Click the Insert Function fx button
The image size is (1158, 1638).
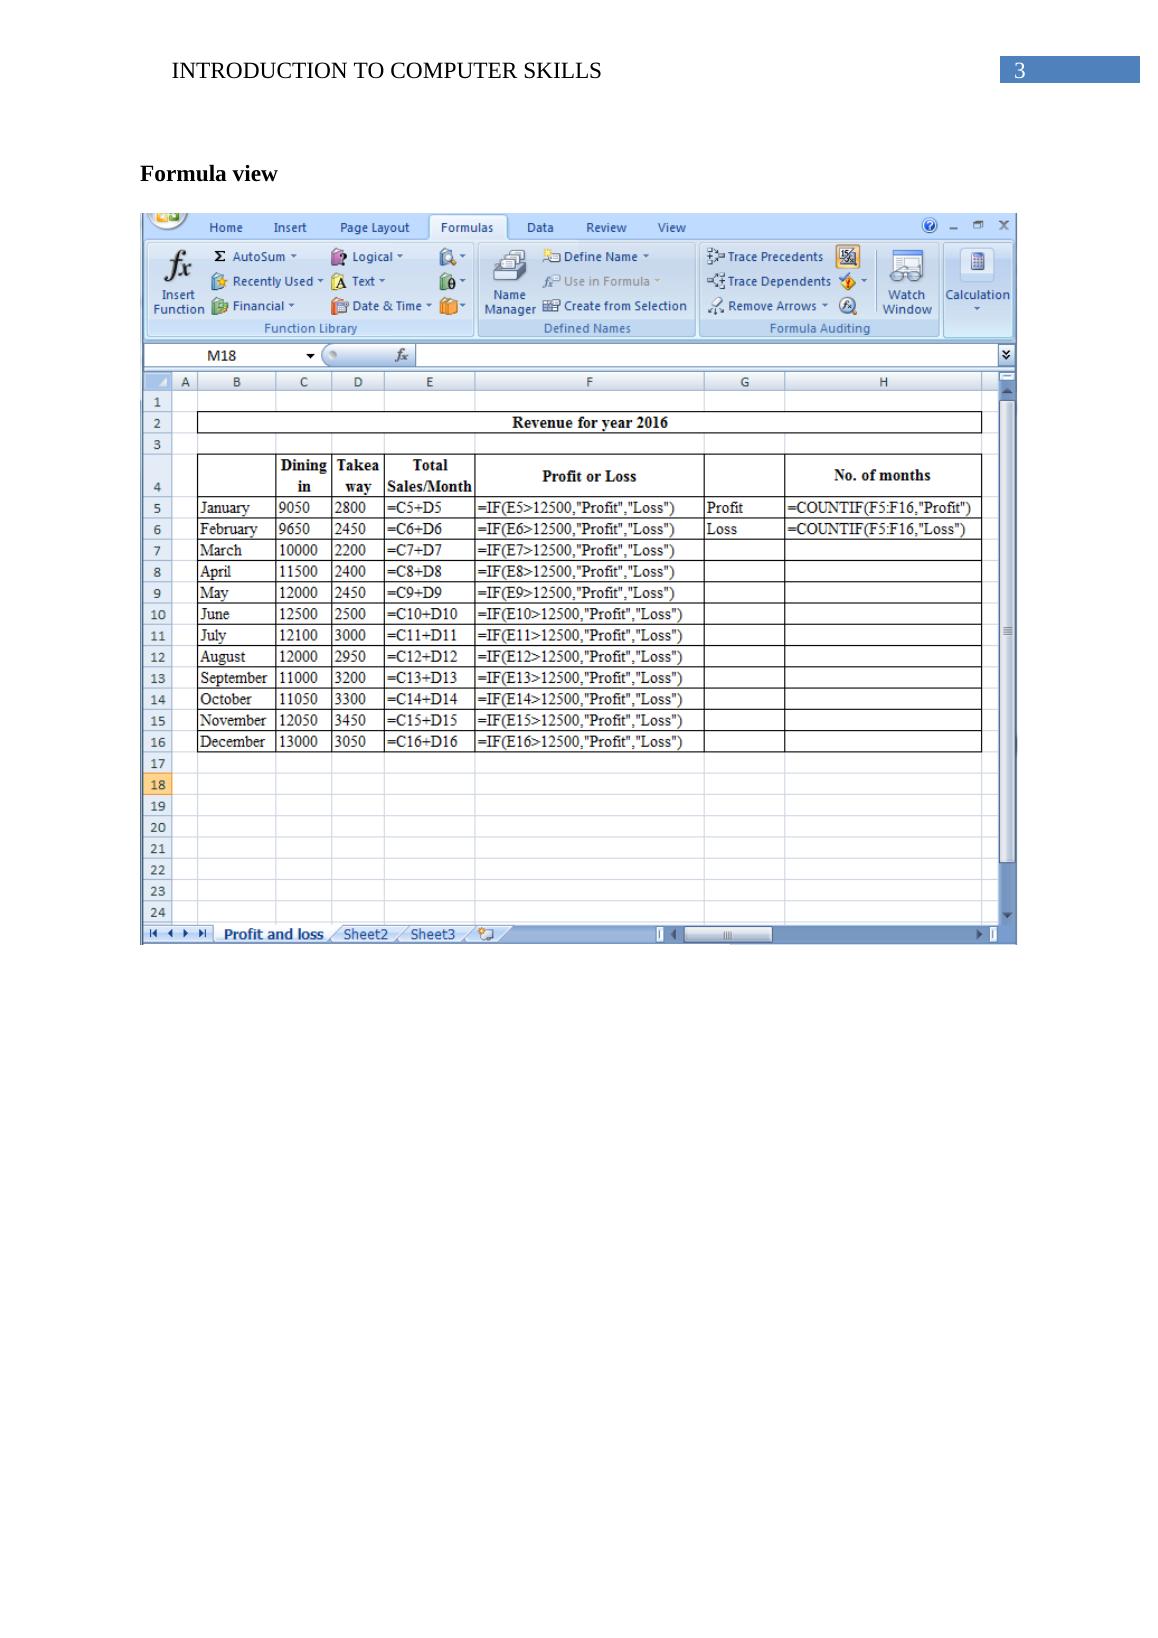pos(178,282)
